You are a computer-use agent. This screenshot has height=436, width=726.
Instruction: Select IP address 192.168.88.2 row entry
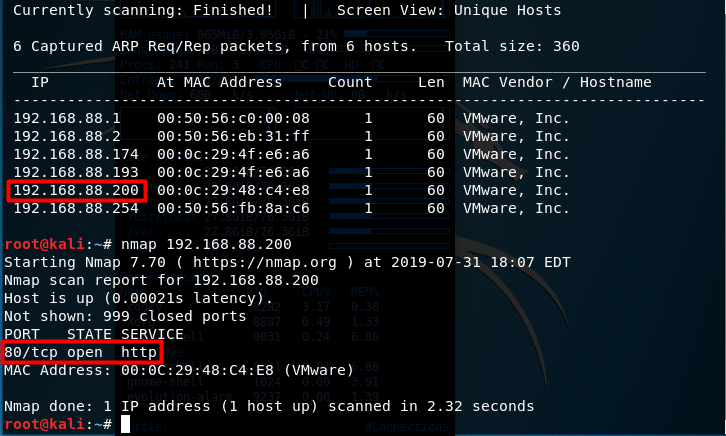pos(67,137)
